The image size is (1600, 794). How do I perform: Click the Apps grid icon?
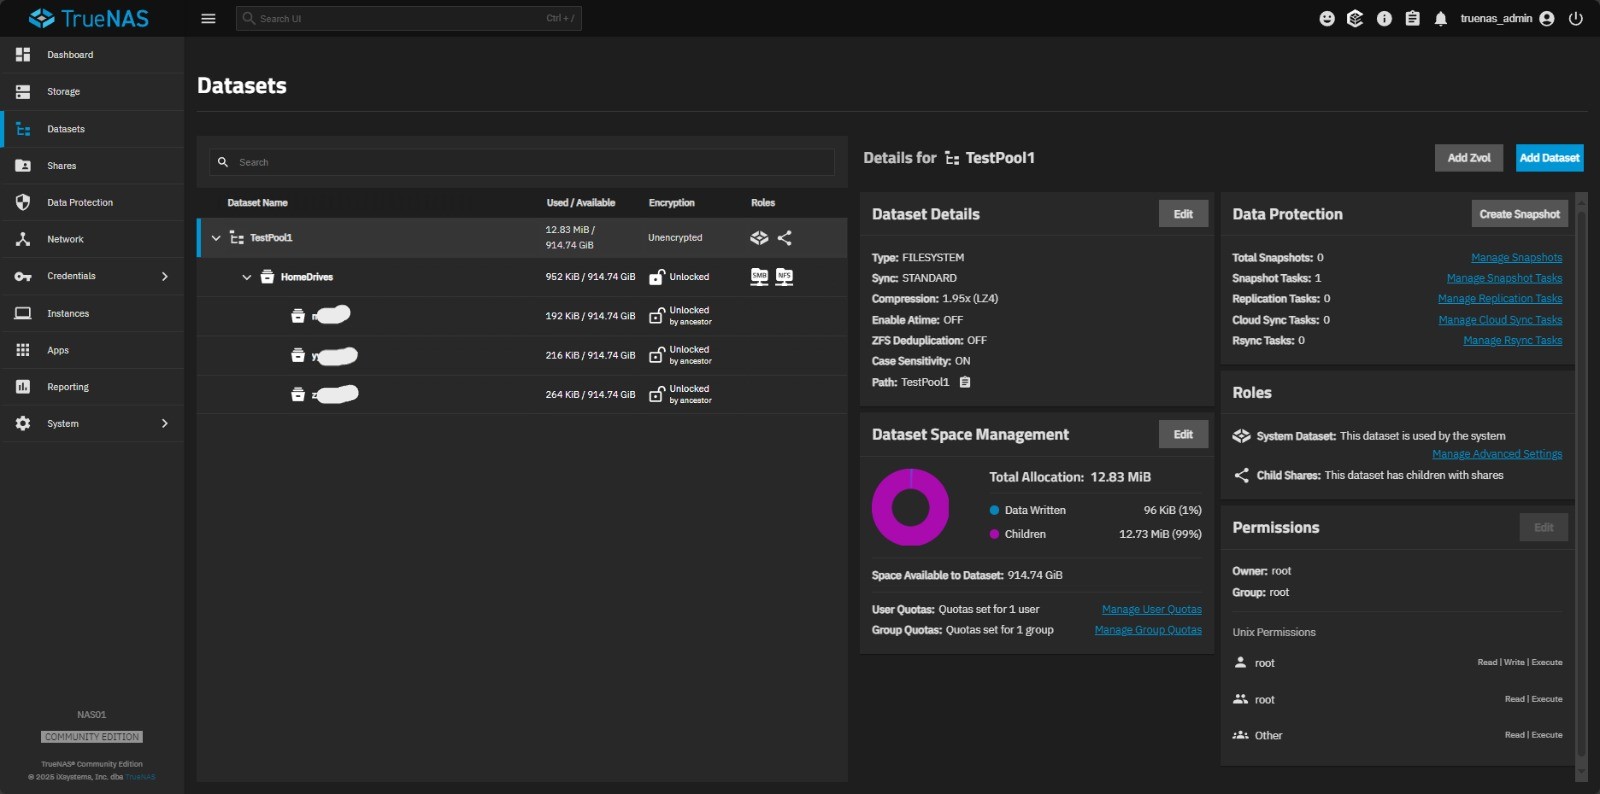point(23,350)
